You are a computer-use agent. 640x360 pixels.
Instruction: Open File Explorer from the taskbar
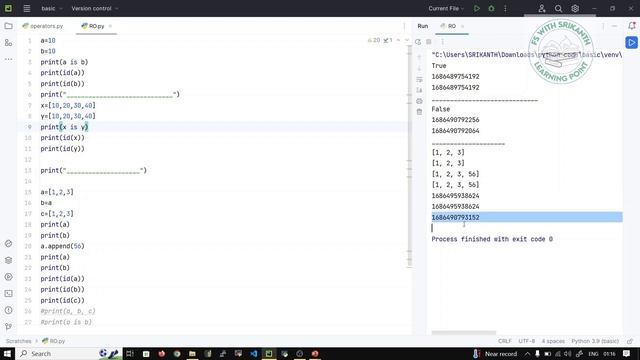tap(192, 353)
